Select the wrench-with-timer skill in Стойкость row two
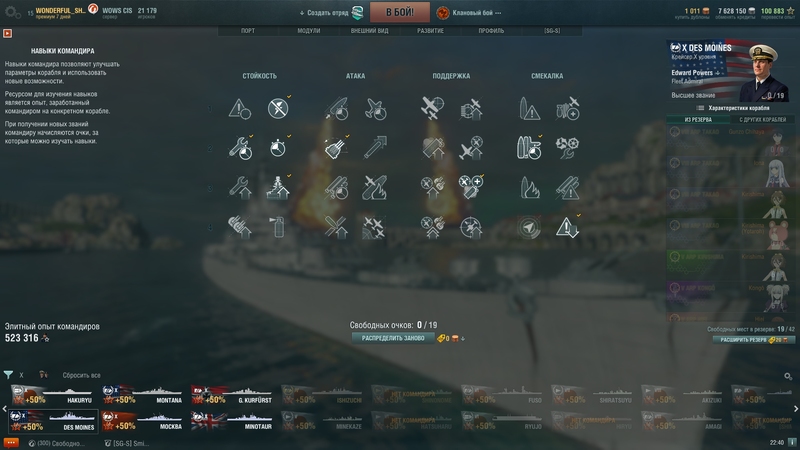This screenshot has width=800, height=450. (240, 148)
